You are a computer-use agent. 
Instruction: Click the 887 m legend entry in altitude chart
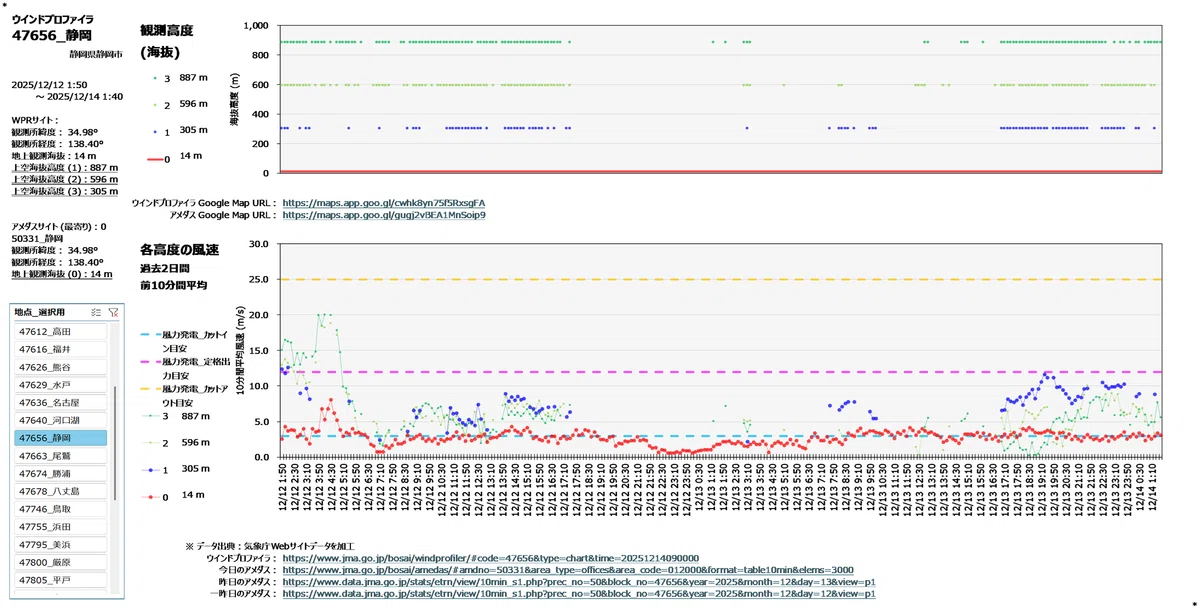[180, 78]
